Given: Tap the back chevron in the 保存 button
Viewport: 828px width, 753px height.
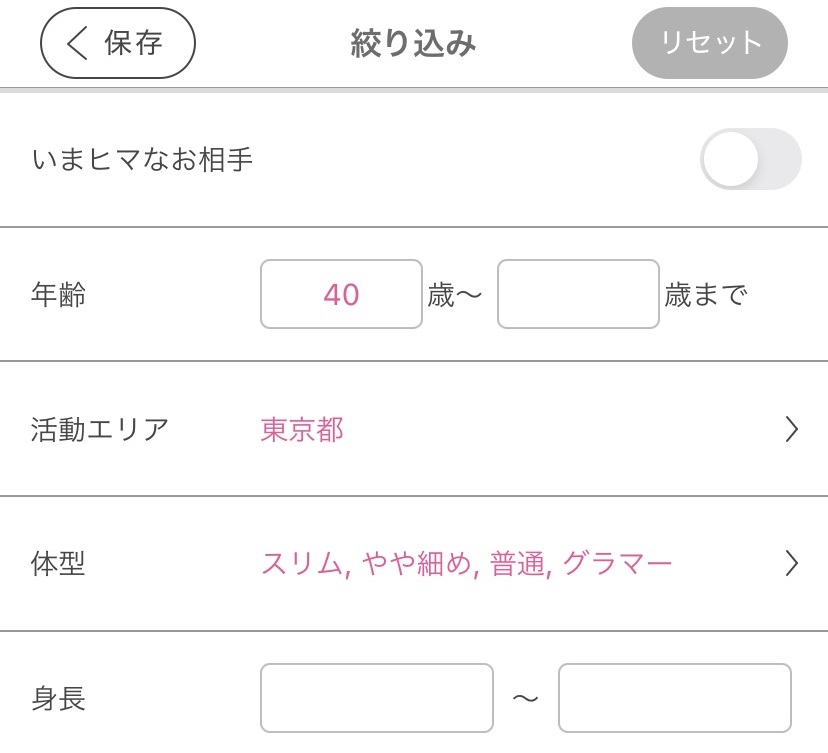Looking at the screenshot, I should [77, 43].
